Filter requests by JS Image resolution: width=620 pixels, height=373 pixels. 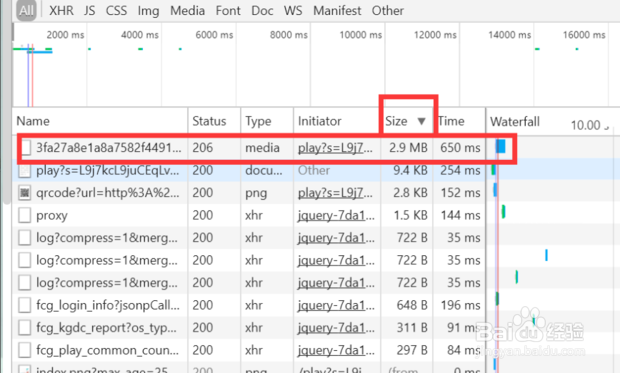pos(90,10)
